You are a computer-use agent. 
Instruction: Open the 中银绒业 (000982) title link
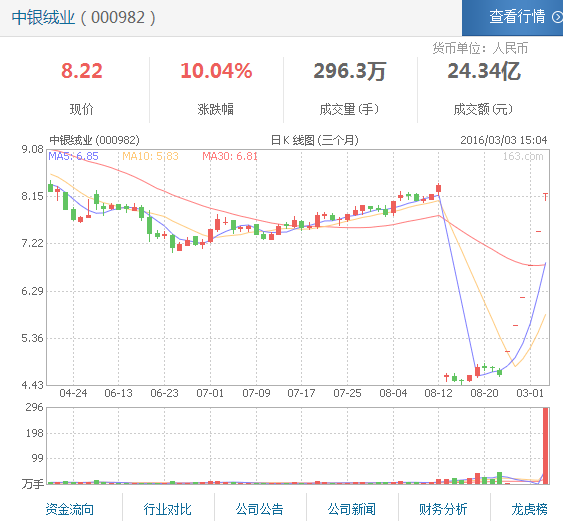coord(84,18)
